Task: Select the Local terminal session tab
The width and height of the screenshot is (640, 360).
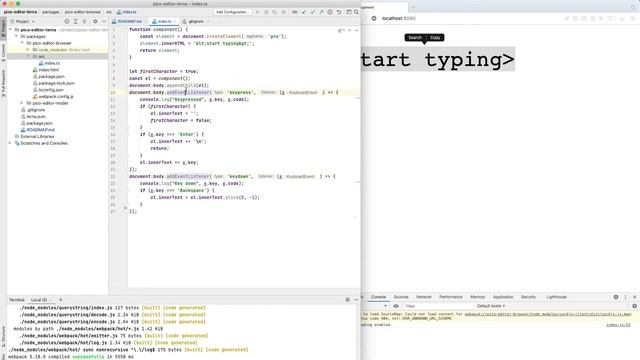Action: point(39,300)
